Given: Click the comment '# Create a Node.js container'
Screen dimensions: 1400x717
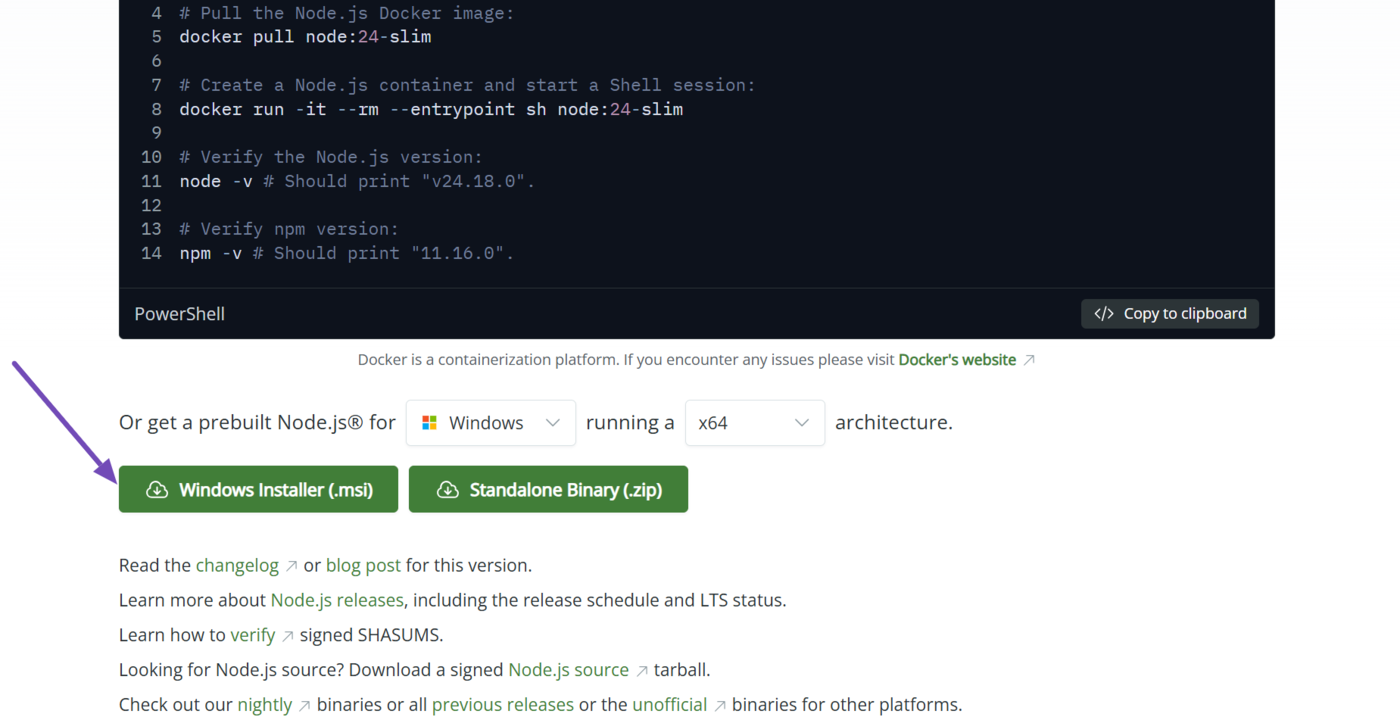Looking at the screenshot, I should tap(467, 85).
